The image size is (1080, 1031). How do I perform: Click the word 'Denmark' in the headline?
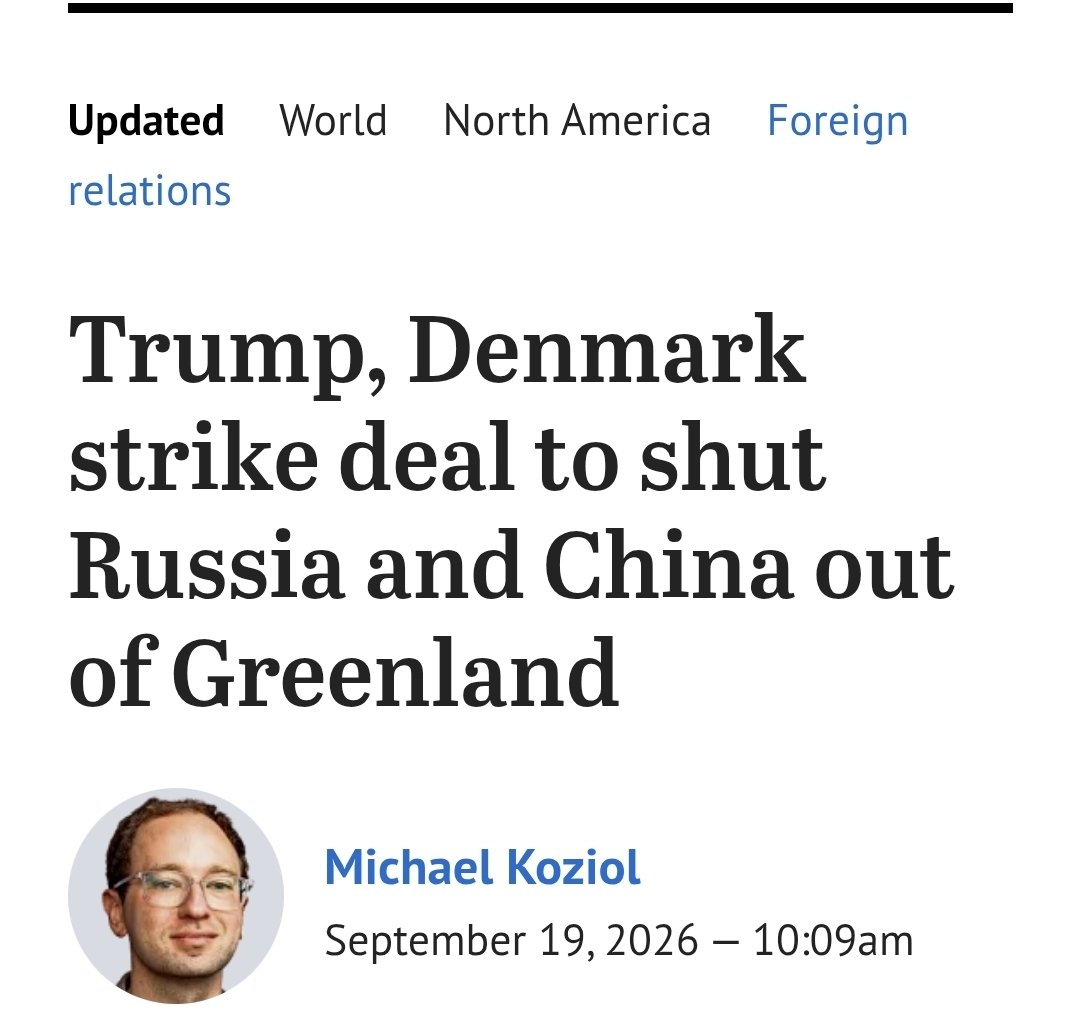(x=607, y=348)
